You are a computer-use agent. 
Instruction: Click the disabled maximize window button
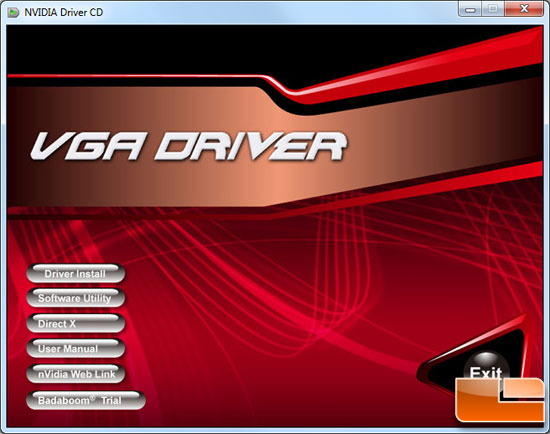493,9
